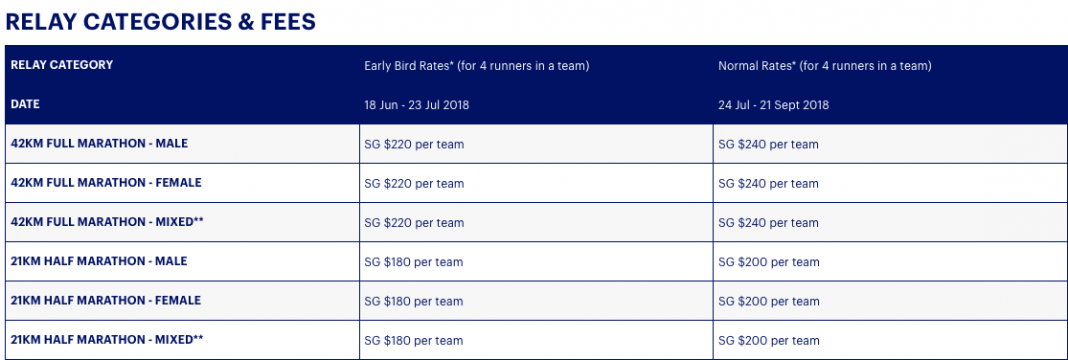Select the 42KM Full Marathon - Female row label
Image resolution: width=1068 pixels, height=360 pixels.
coord(106,183)
